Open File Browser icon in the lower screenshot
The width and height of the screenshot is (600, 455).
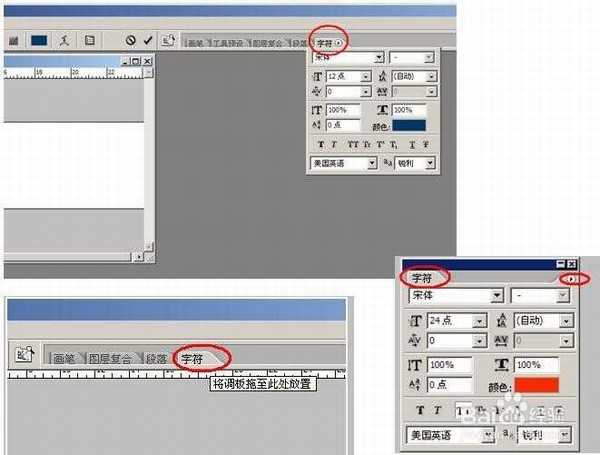(x=24, y=354)
